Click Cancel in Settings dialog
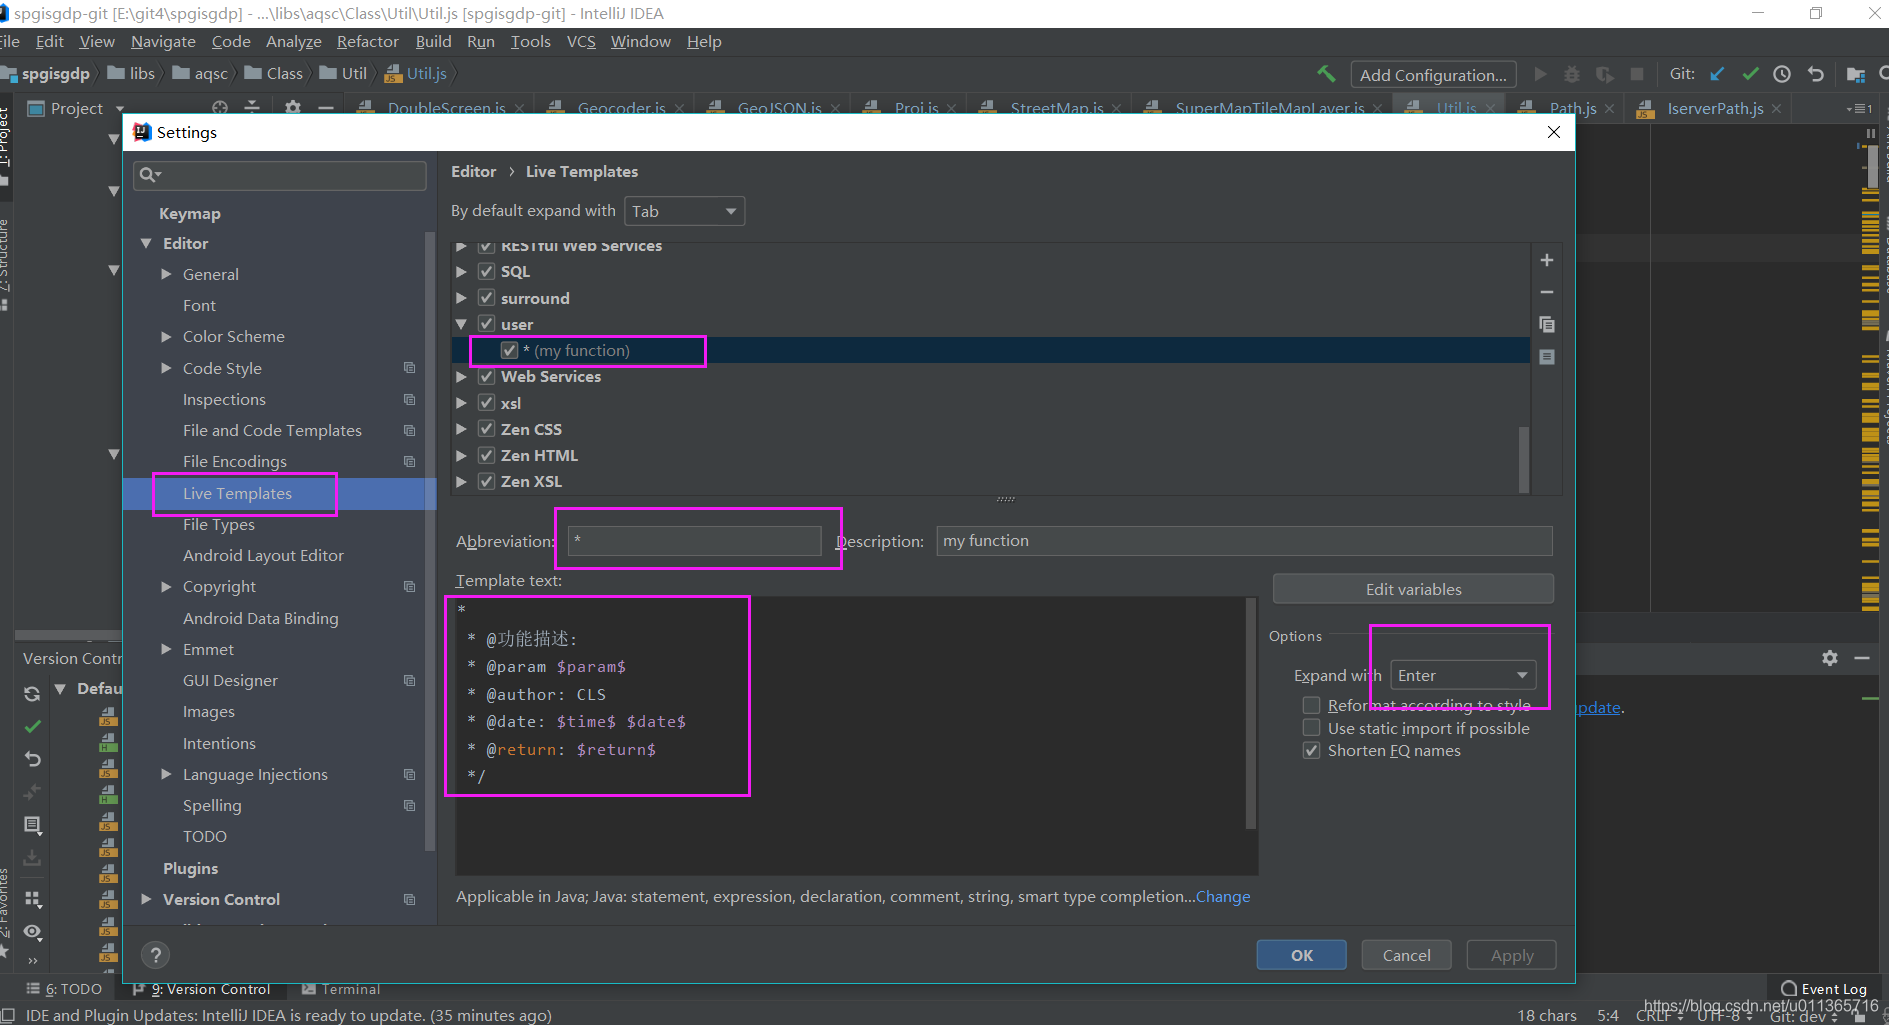This screenshot has width=1889, height=1025. click(x=1406, y=955)
